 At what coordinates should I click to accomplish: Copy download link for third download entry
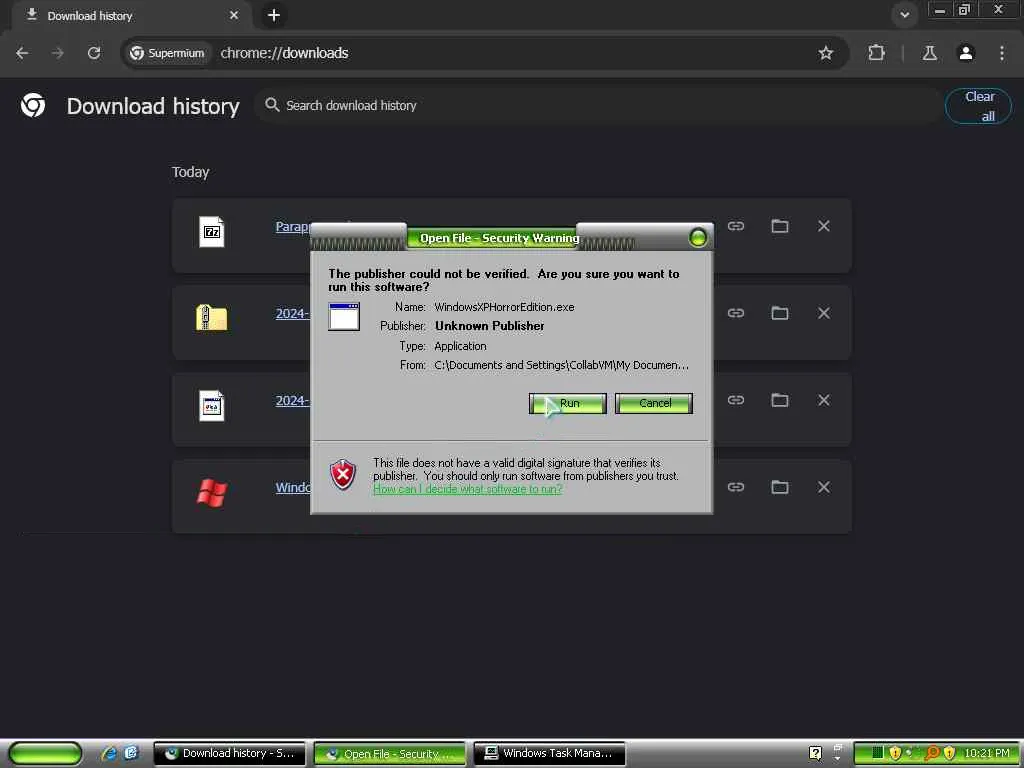pos(736,400)
